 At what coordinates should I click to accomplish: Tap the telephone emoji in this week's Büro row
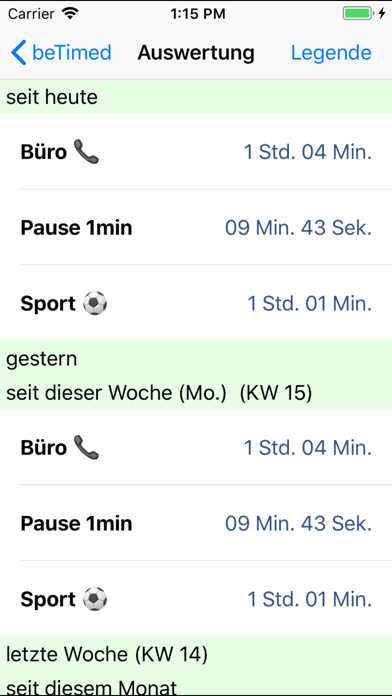tap(86, 448)
